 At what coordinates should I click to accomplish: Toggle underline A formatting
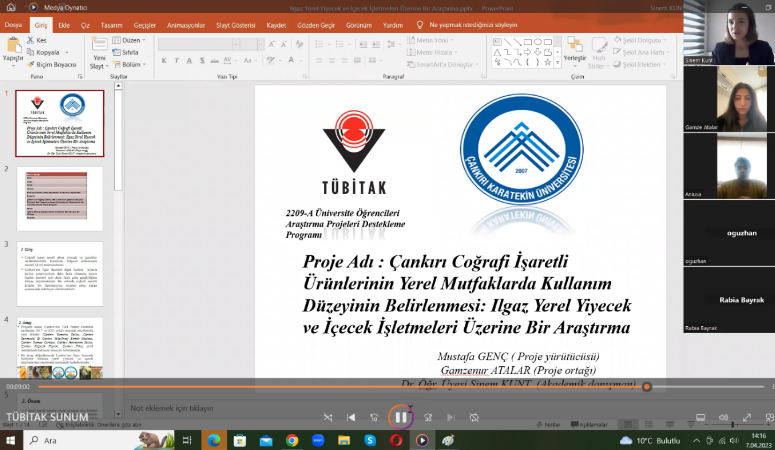189,60
